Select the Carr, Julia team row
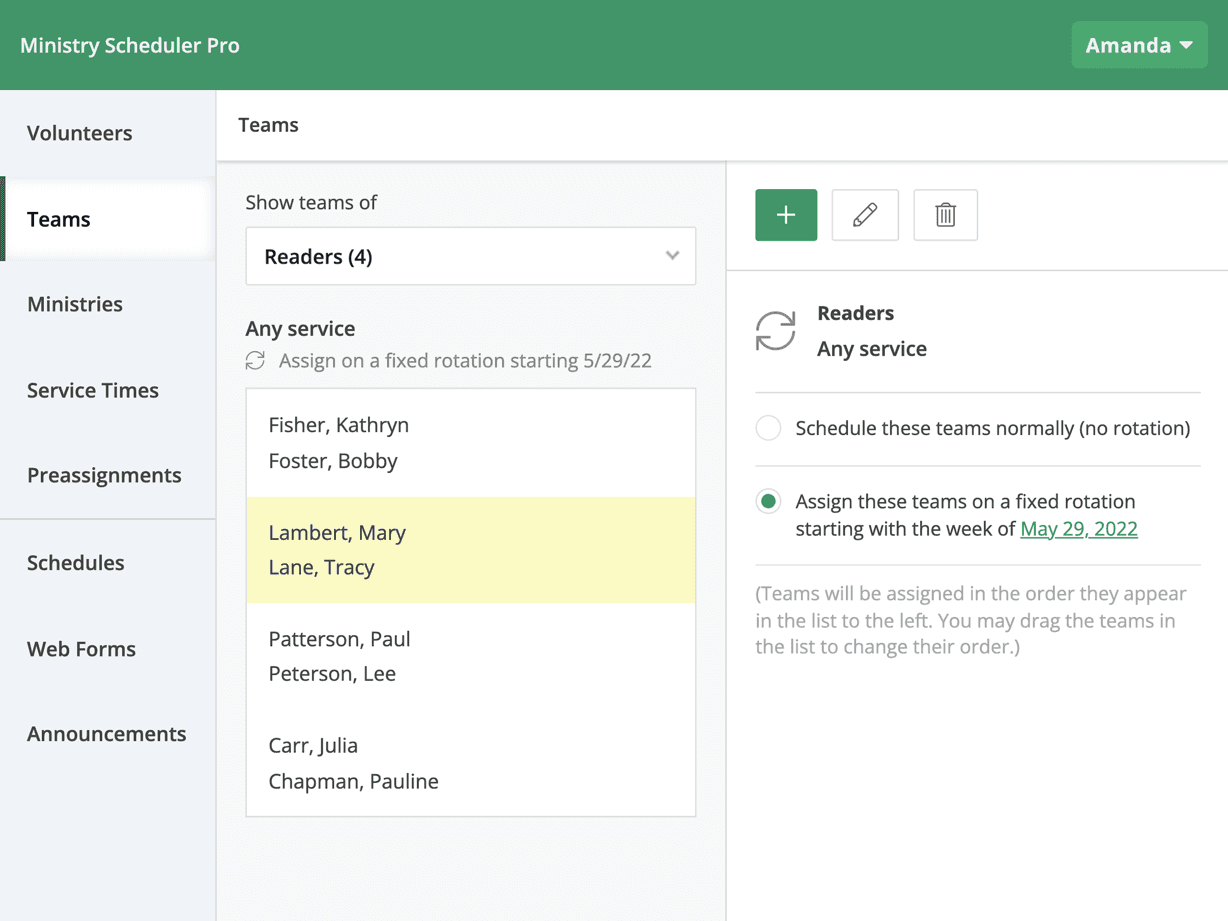 click(471, 763)
